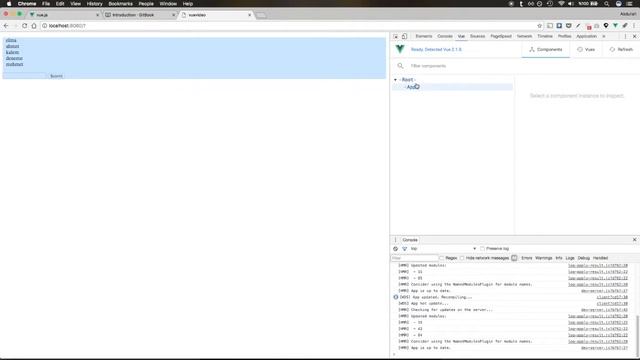Clear the console log
The width and height of the screenshot is (640, 360).
pyautogui.click(x=396, y=249)
